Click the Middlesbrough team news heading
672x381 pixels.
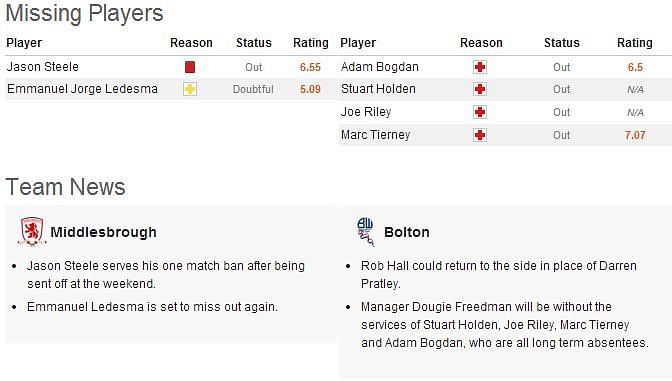point(103,232)
